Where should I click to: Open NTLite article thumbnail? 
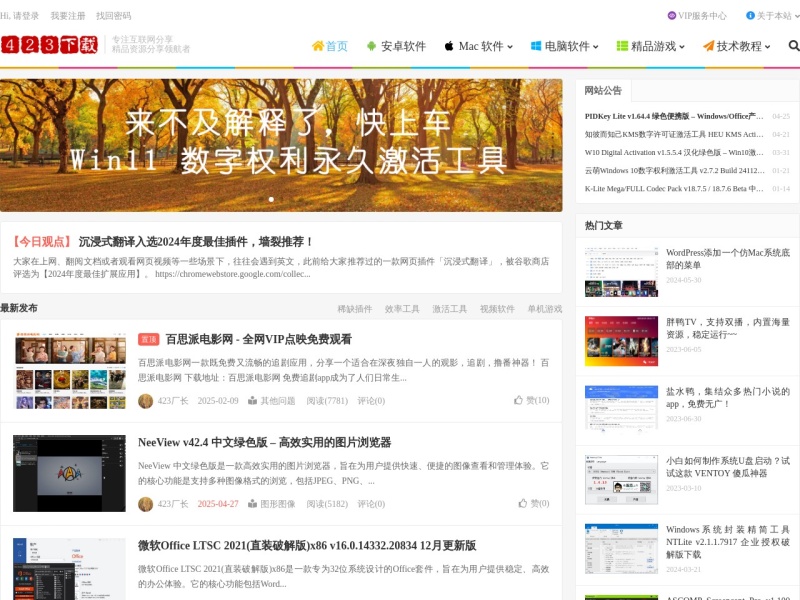621,549
